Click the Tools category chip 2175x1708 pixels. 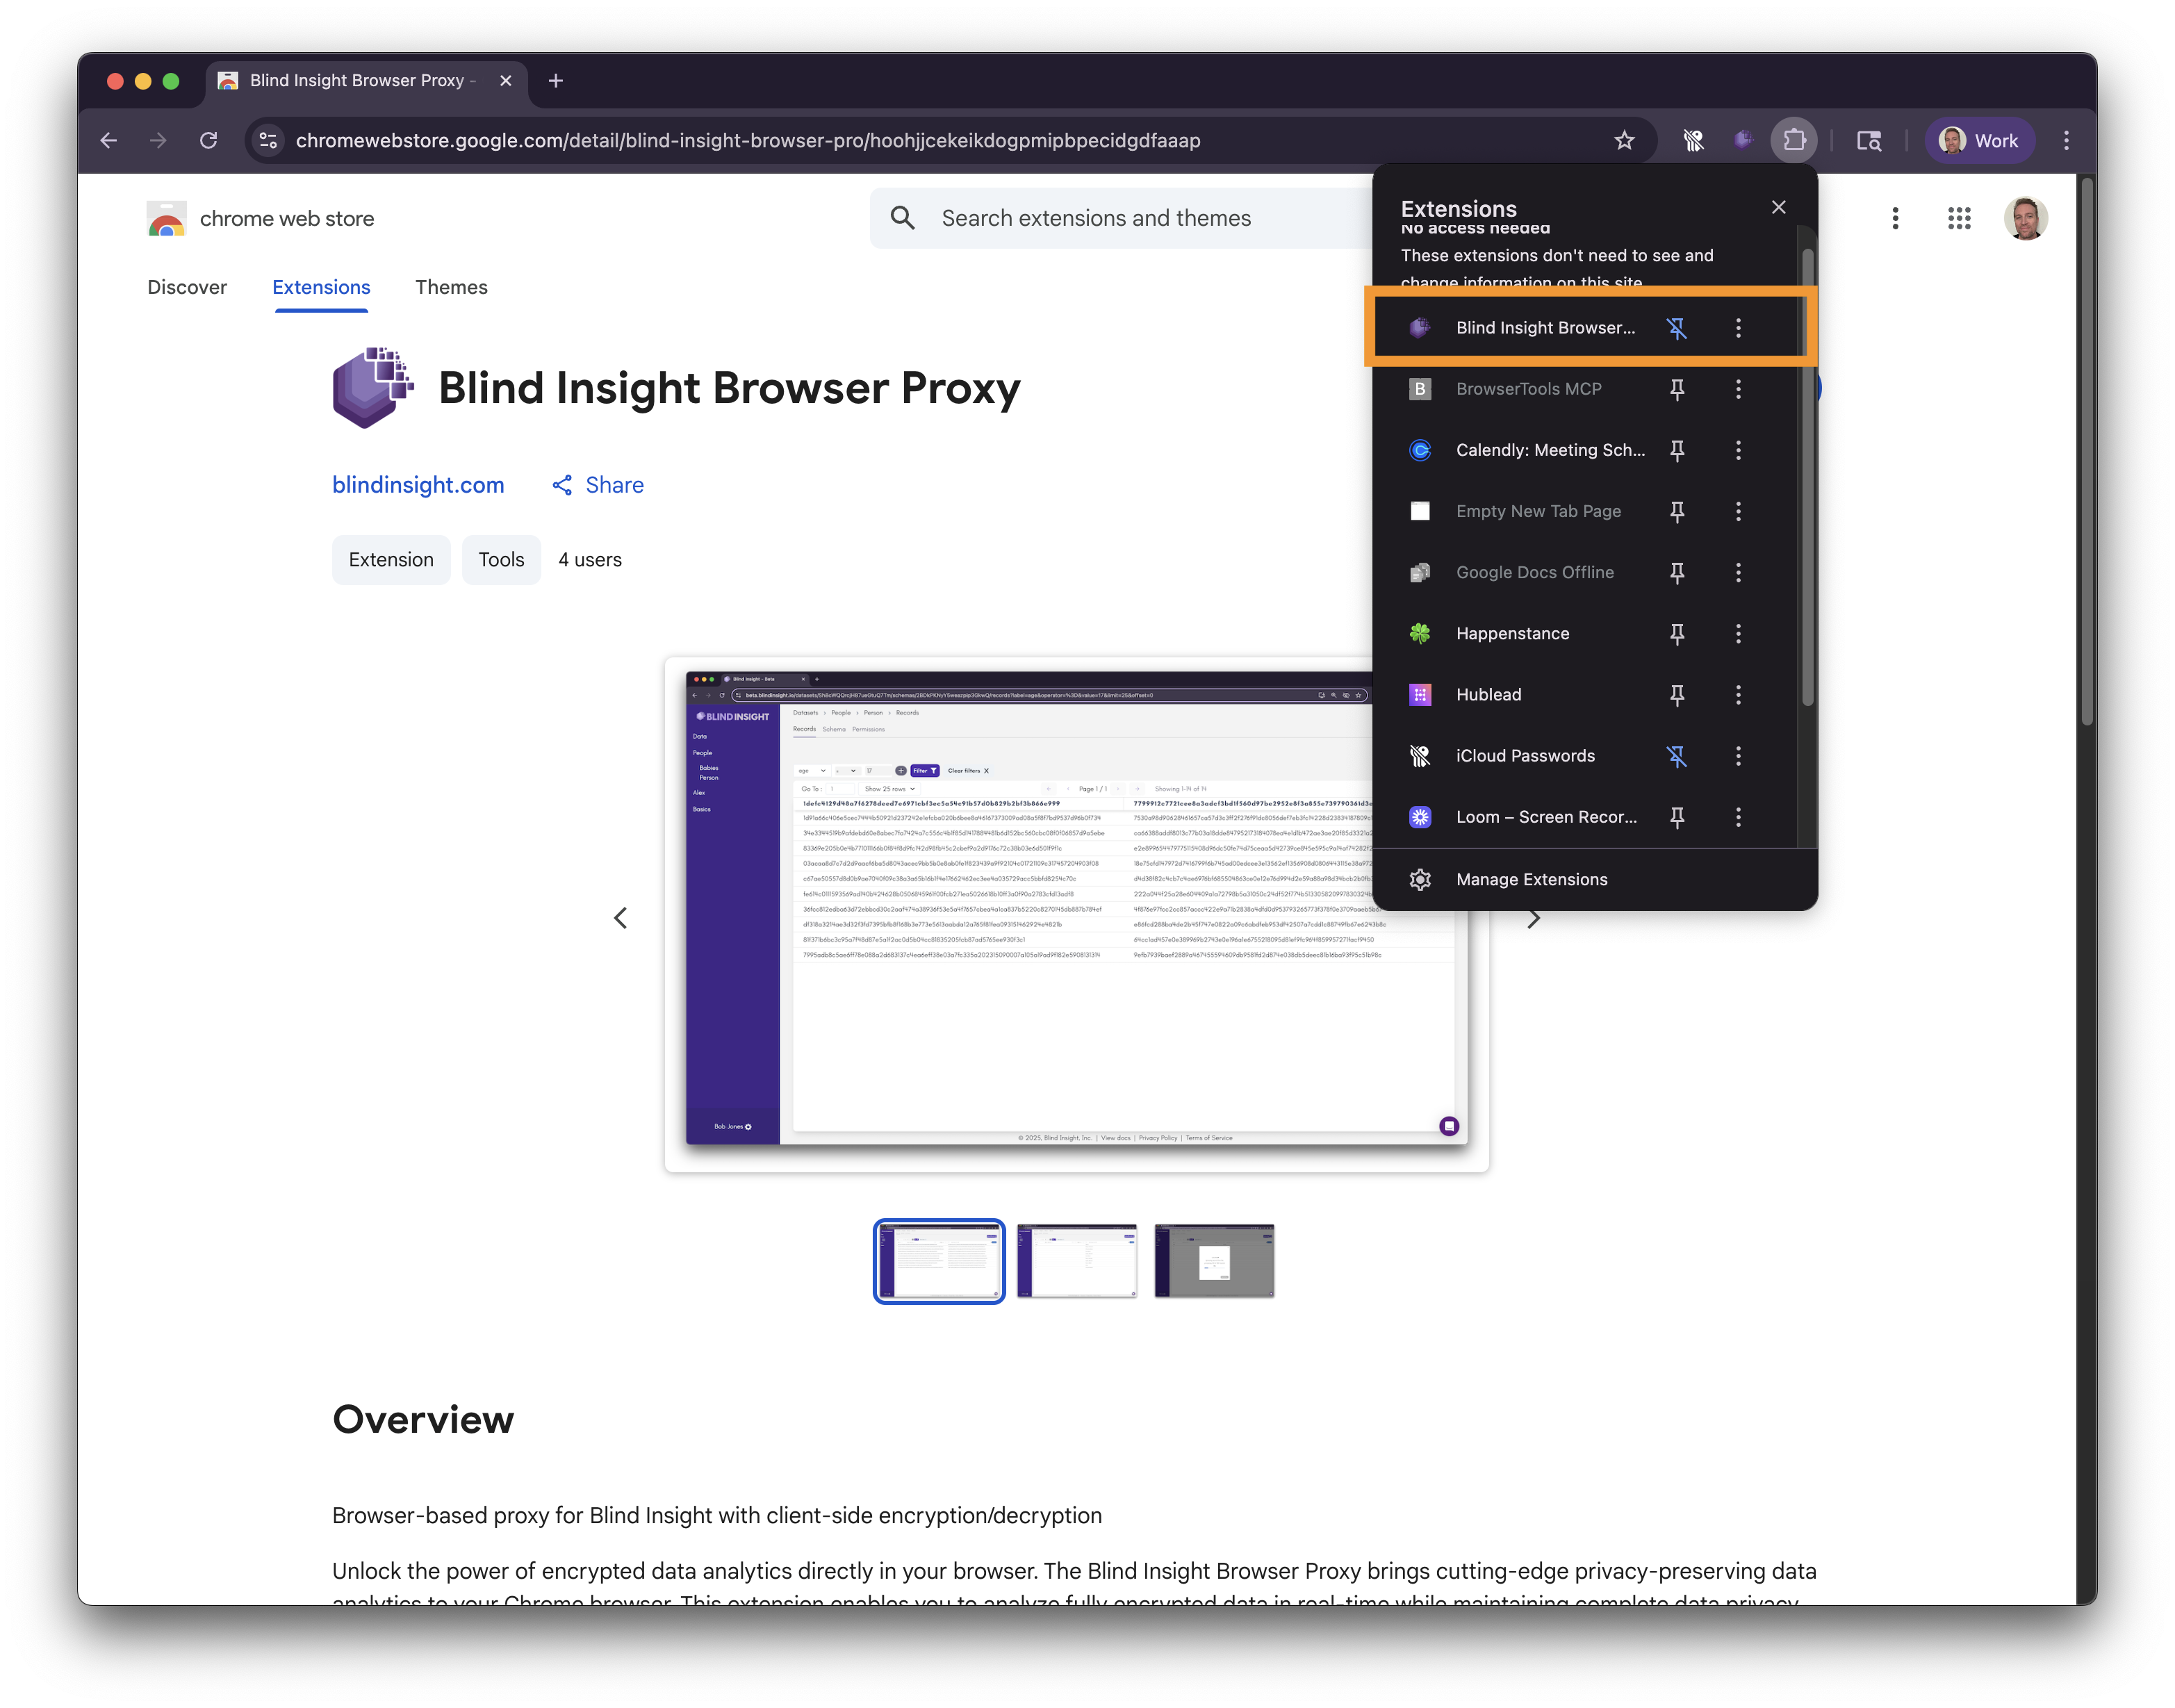coord(501,560)
